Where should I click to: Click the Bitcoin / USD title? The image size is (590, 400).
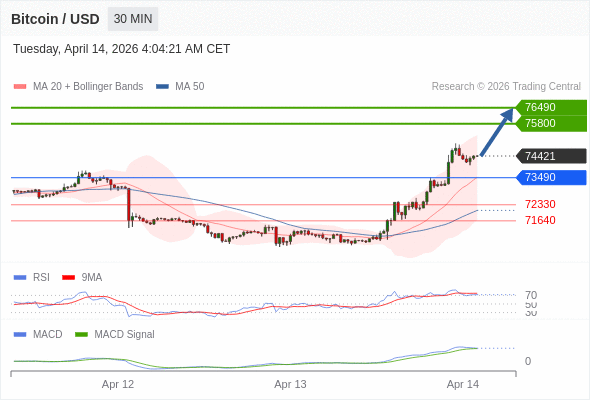55,19
